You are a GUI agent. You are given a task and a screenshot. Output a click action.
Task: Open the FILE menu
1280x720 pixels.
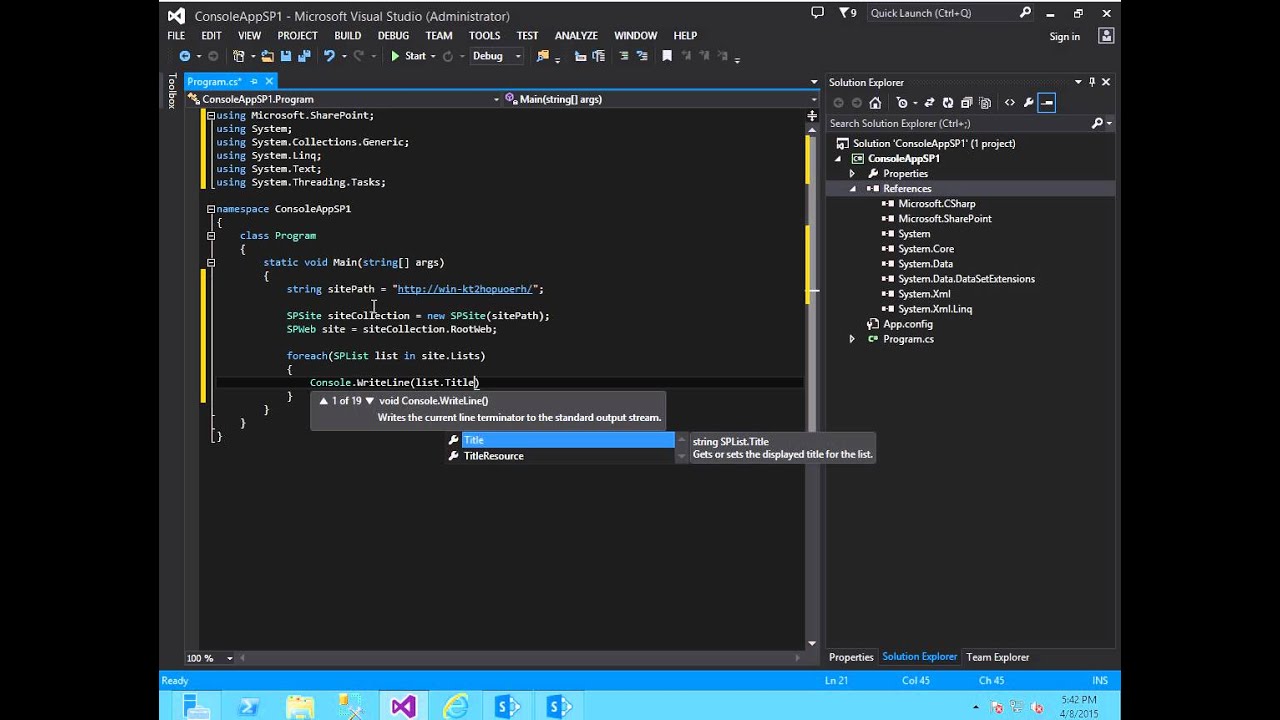(x=176, y=36)
